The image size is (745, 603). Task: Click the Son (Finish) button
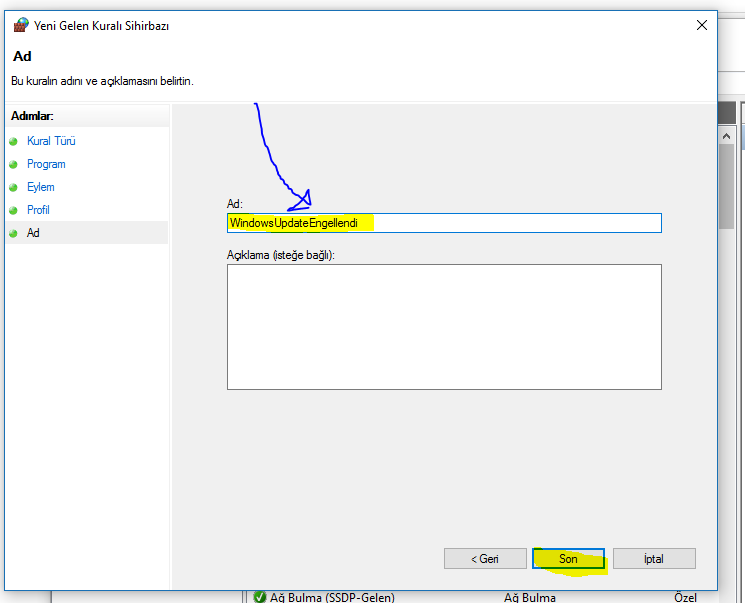tap(568, 558)
